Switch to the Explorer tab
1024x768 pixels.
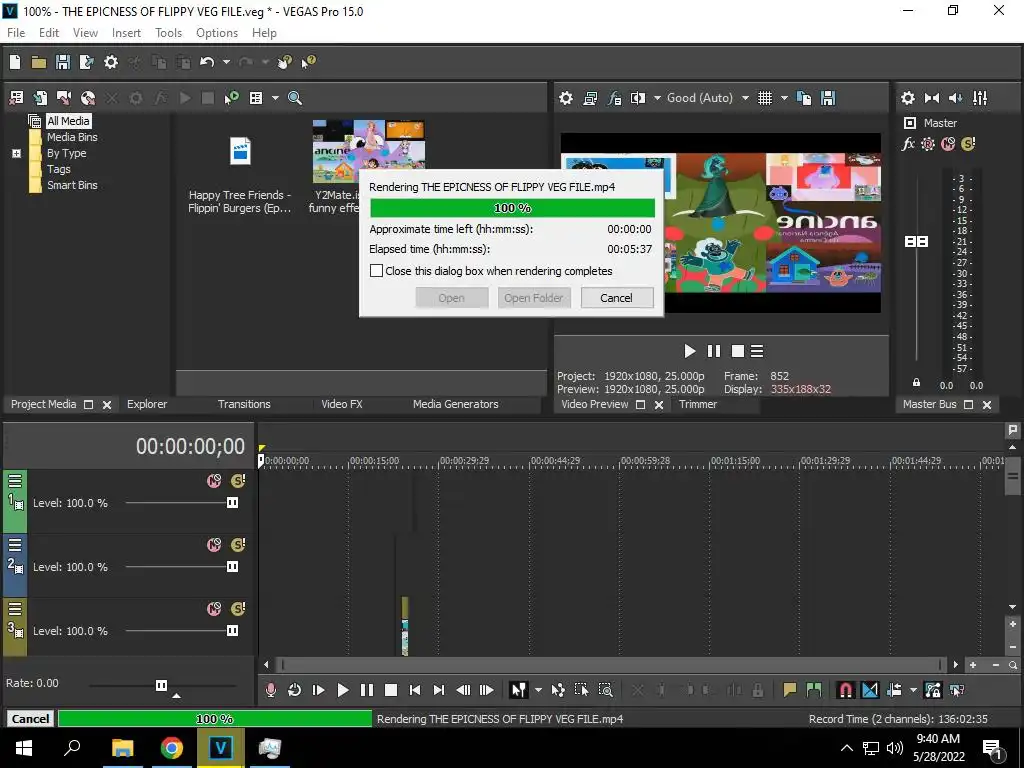tap(147, 404)
